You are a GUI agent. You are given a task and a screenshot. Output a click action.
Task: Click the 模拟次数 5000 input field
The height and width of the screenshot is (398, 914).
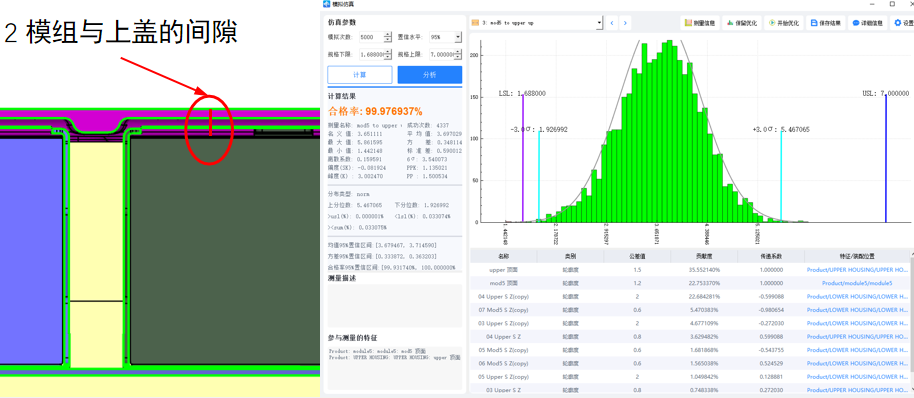click(371, 37)
